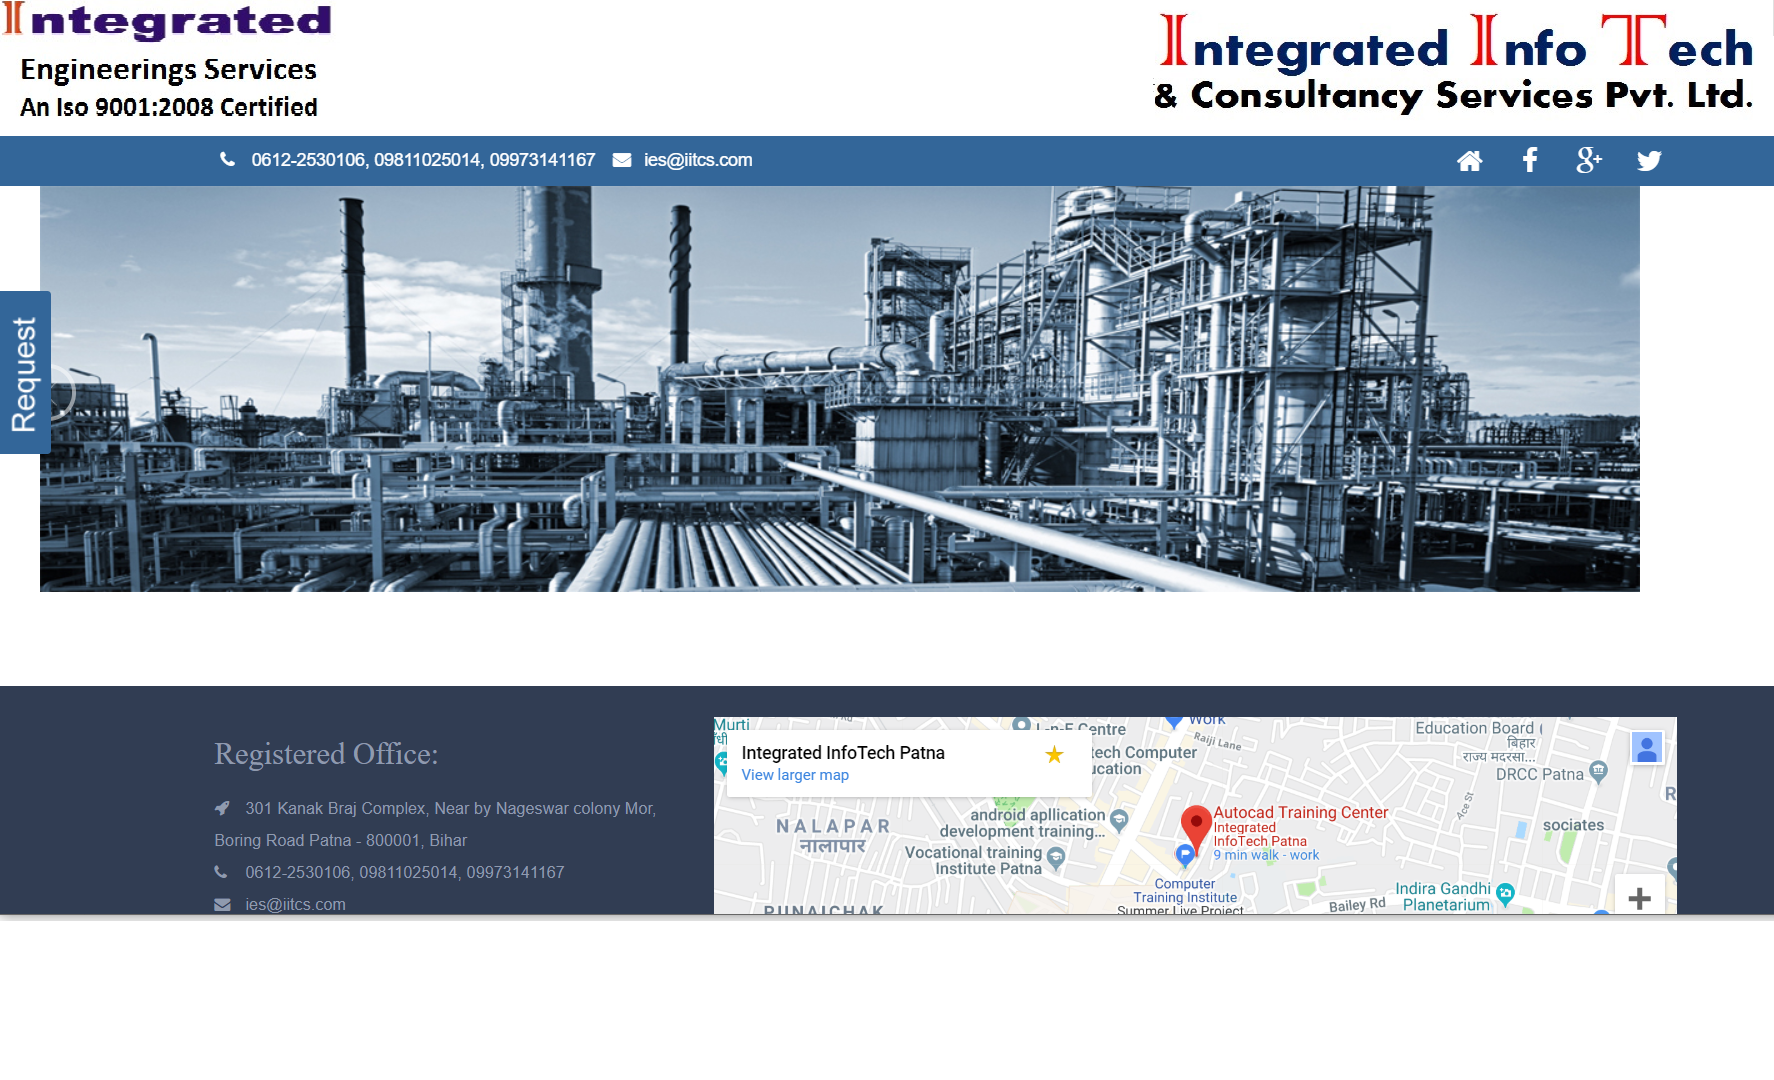Click the Autocad Training Center label on the map
The height and width of the screenshot is (1080, 1774).
1301,811
